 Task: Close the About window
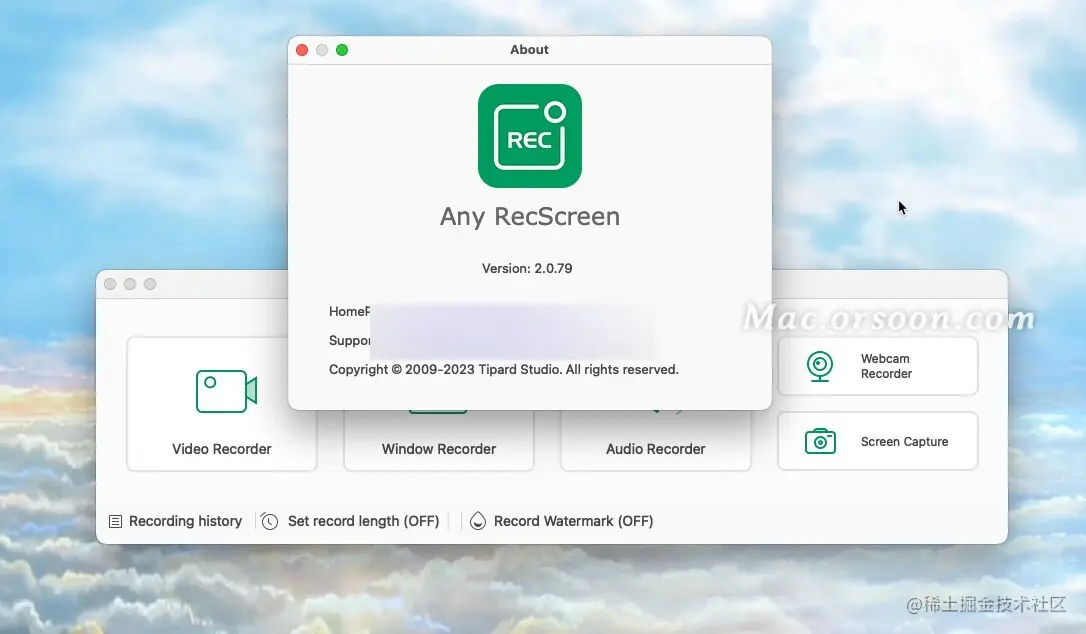(x=302, y=50)
